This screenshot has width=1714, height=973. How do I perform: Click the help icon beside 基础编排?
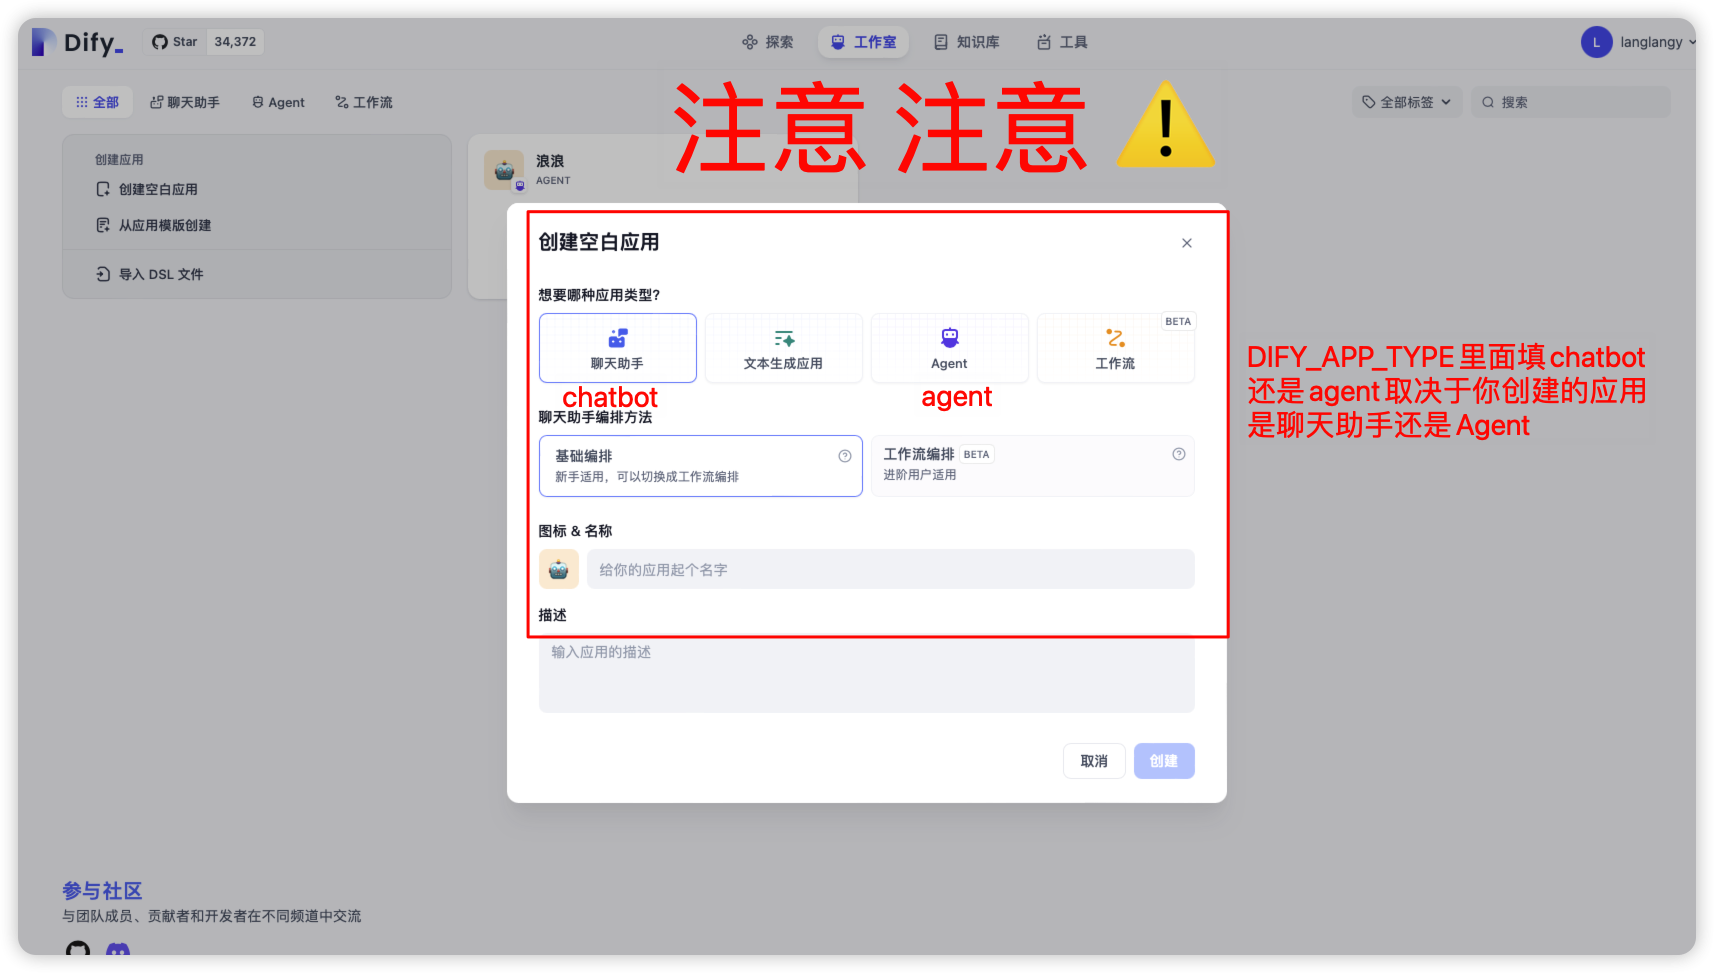(x=843, y=454)
